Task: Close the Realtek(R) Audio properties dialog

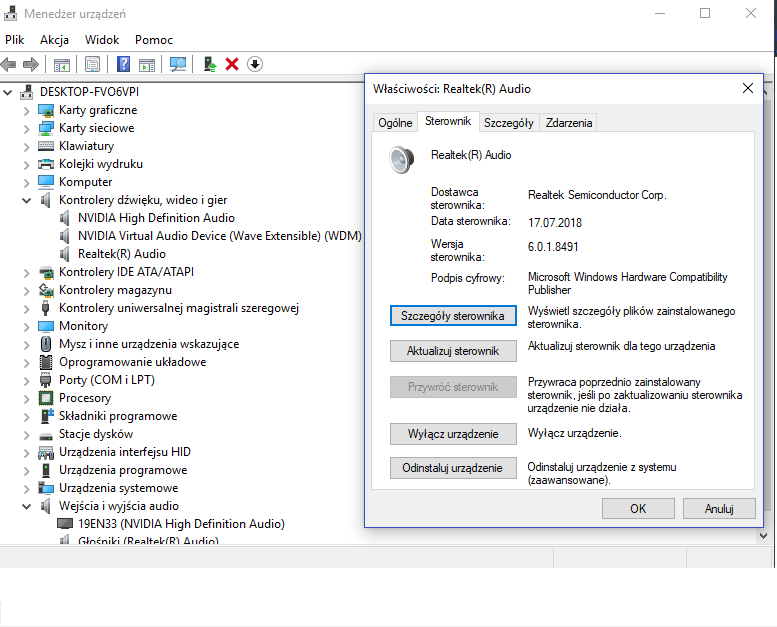Action: pyautogui.click(x=748, y=88)
